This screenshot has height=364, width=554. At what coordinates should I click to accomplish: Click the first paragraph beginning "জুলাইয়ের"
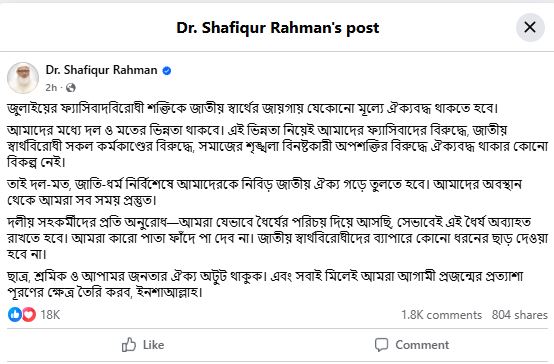pyautogui.click(x=252, y=108)
